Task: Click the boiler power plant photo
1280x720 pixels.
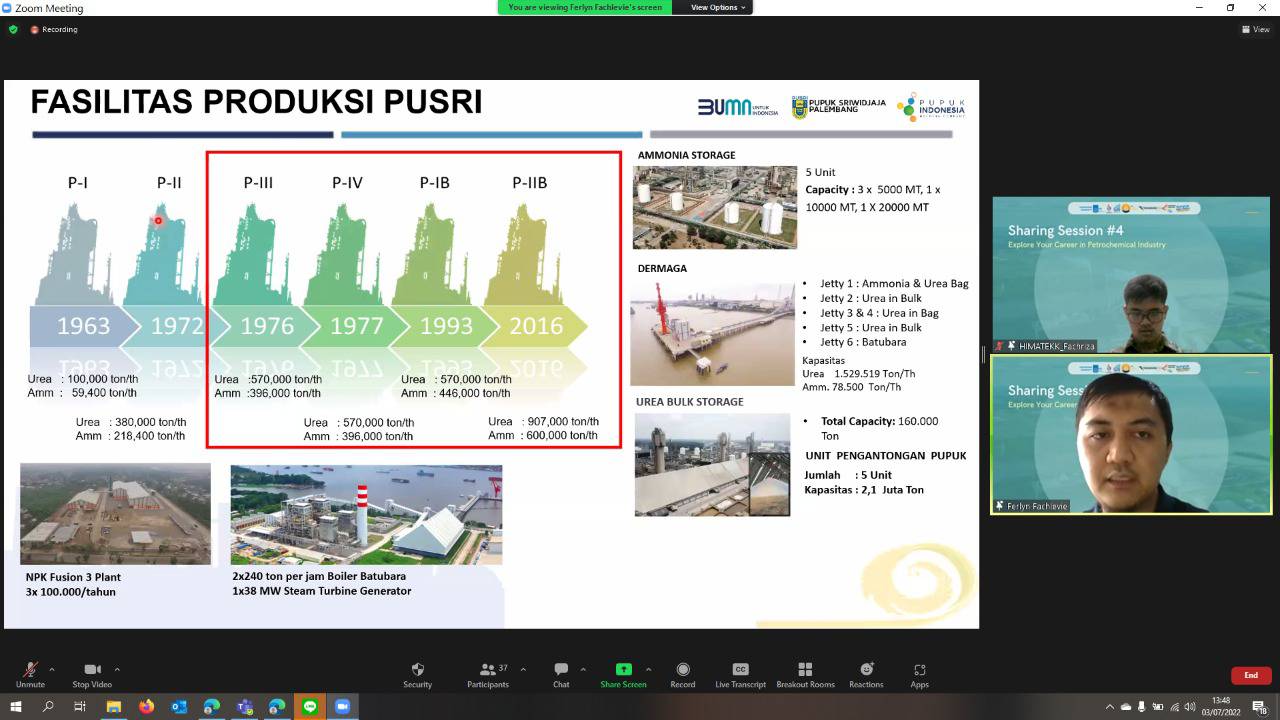Action: (x=366, y=514)
